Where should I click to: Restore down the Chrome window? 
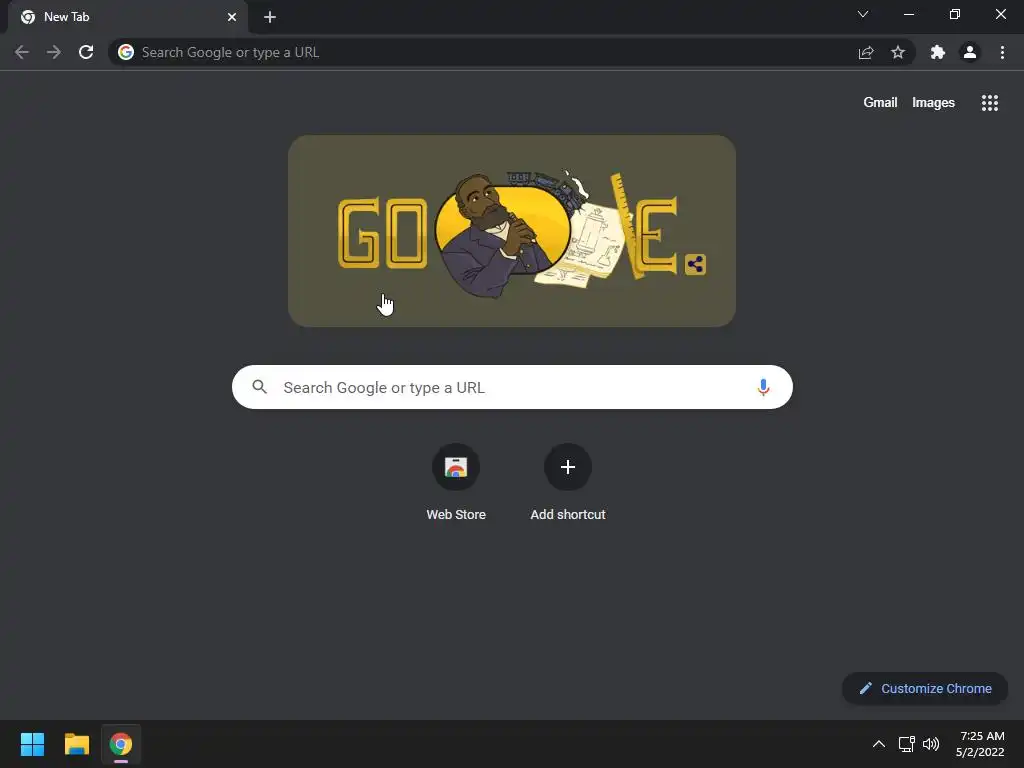955,14
